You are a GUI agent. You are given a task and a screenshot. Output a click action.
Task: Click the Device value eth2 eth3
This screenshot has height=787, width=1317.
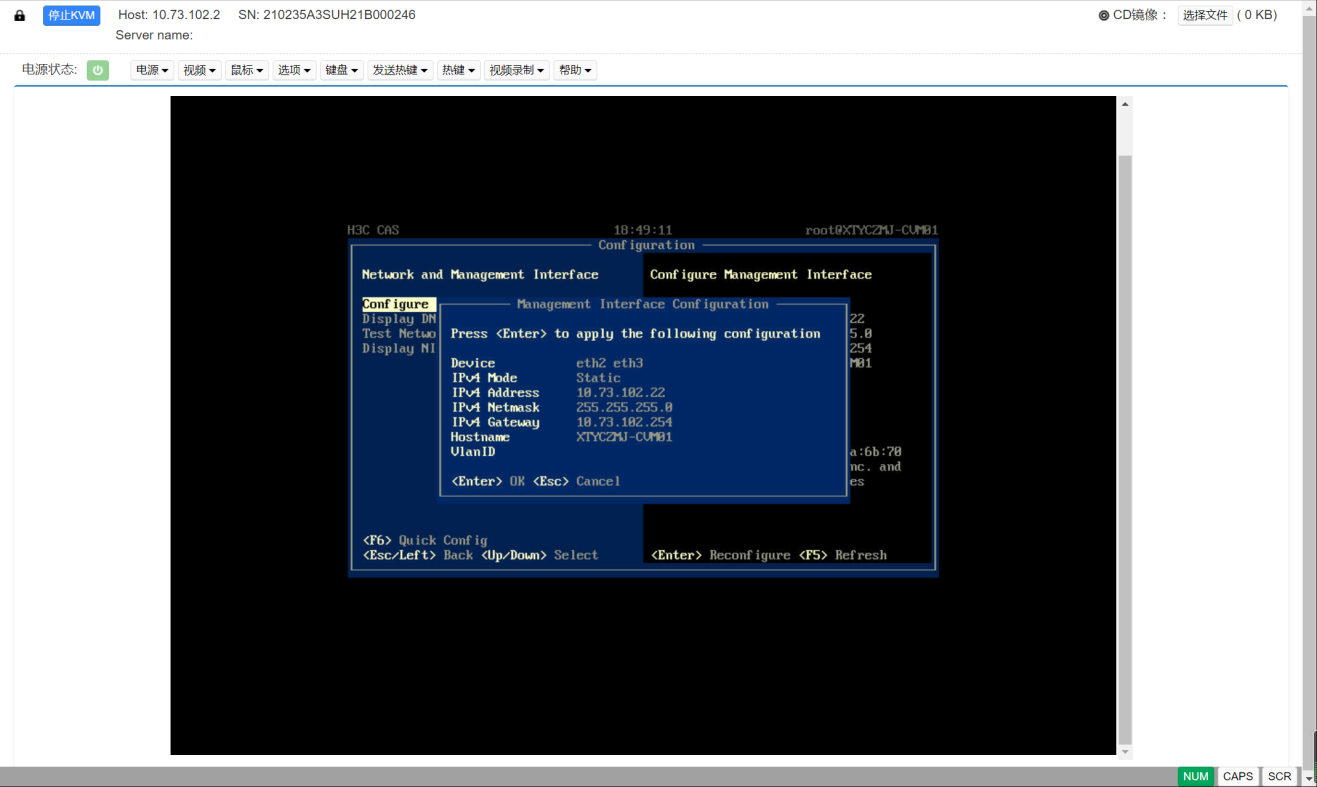click(x=610, y=364)
